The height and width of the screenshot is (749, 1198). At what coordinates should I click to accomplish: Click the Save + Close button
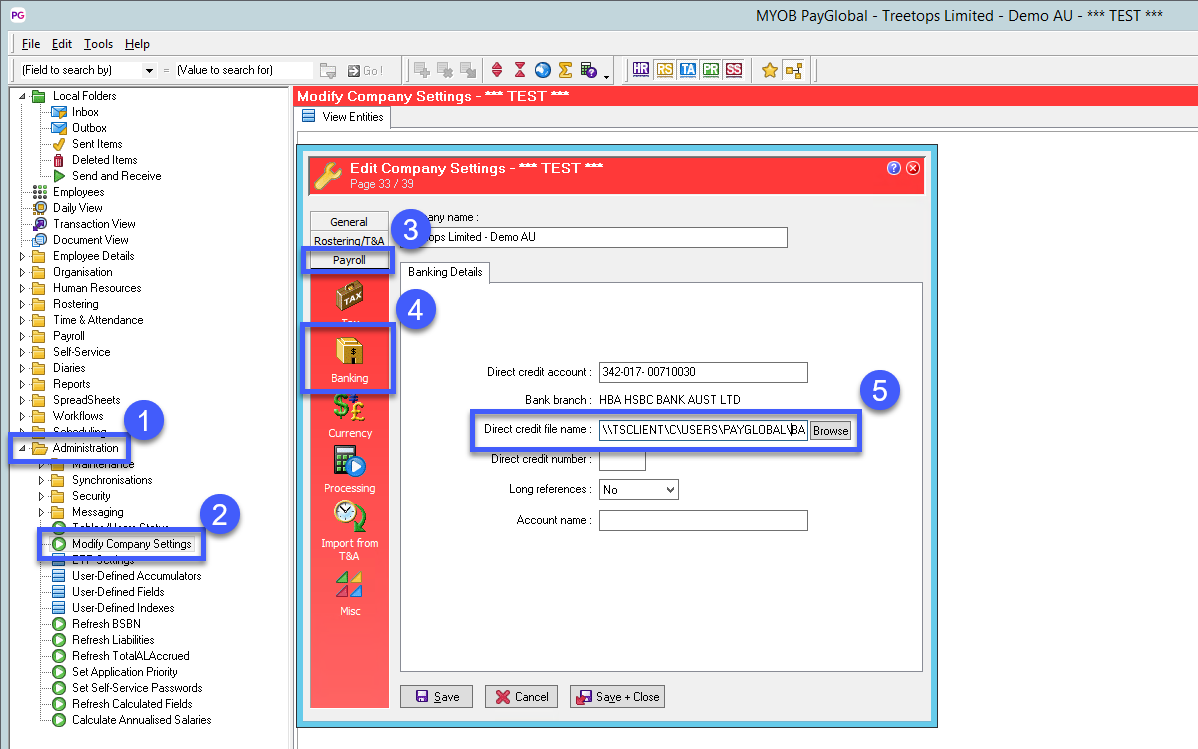617,697
